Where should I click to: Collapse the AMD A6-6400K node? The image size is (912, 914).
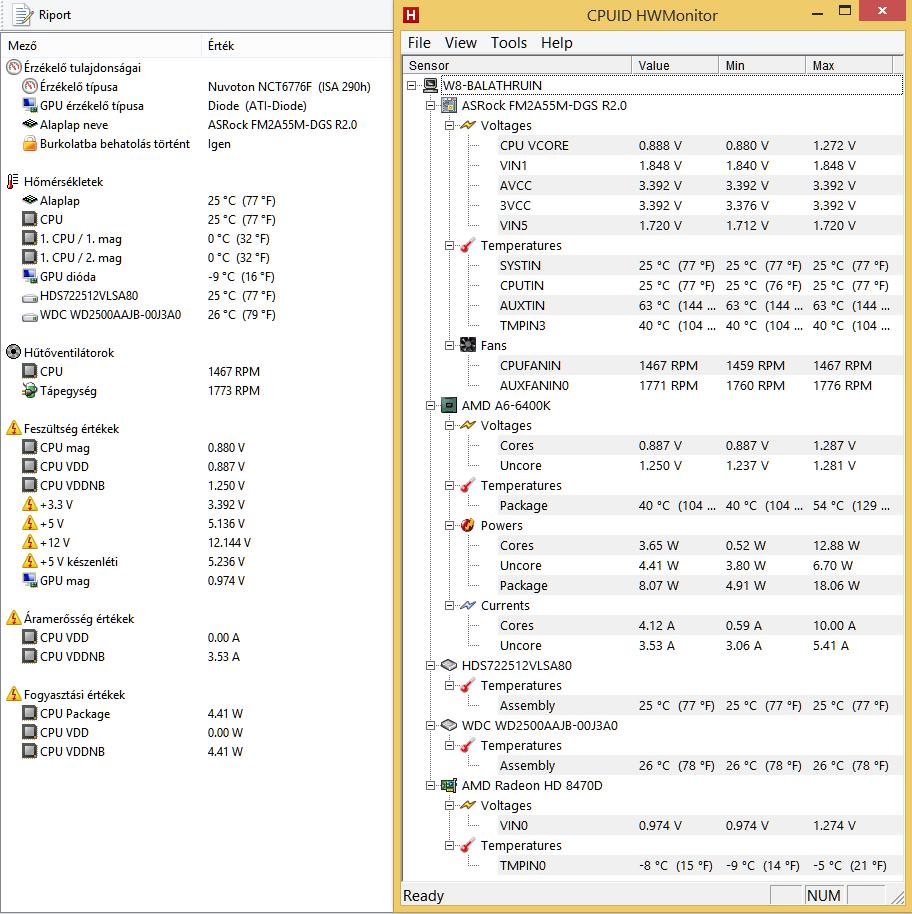[430, 405]
